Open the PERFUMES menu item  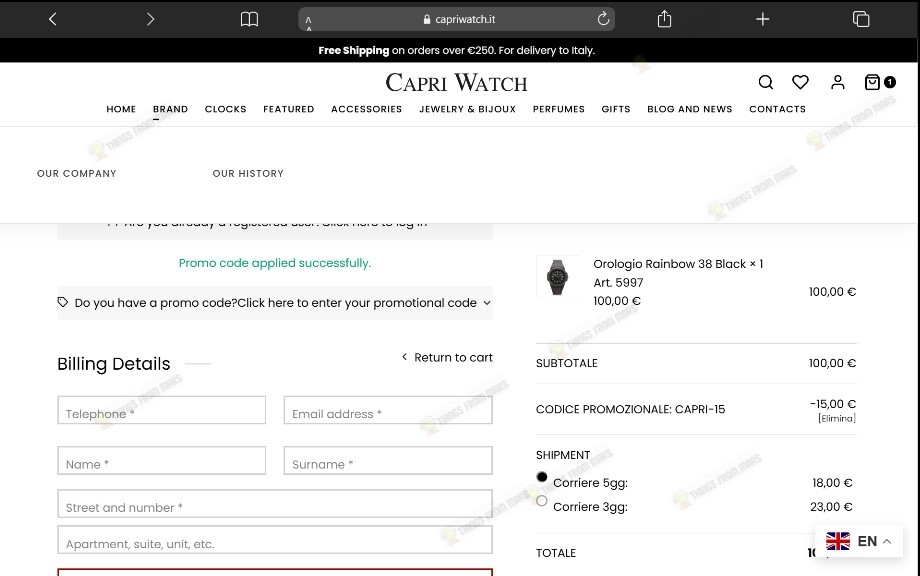pos(559,109)
